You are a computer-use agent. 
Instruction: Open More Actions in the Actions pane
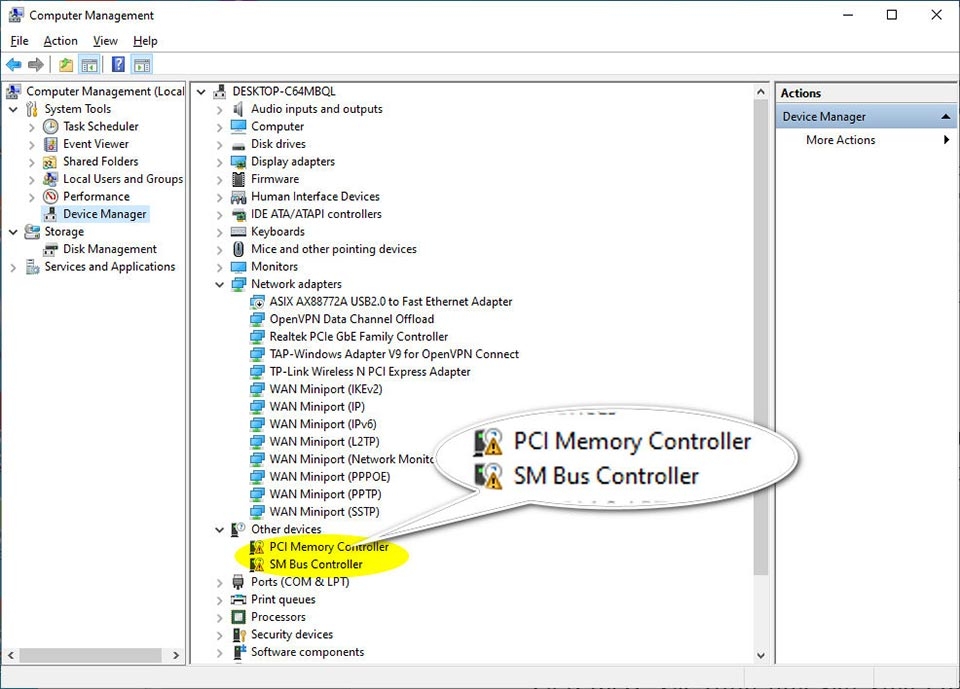coord(838,140)
